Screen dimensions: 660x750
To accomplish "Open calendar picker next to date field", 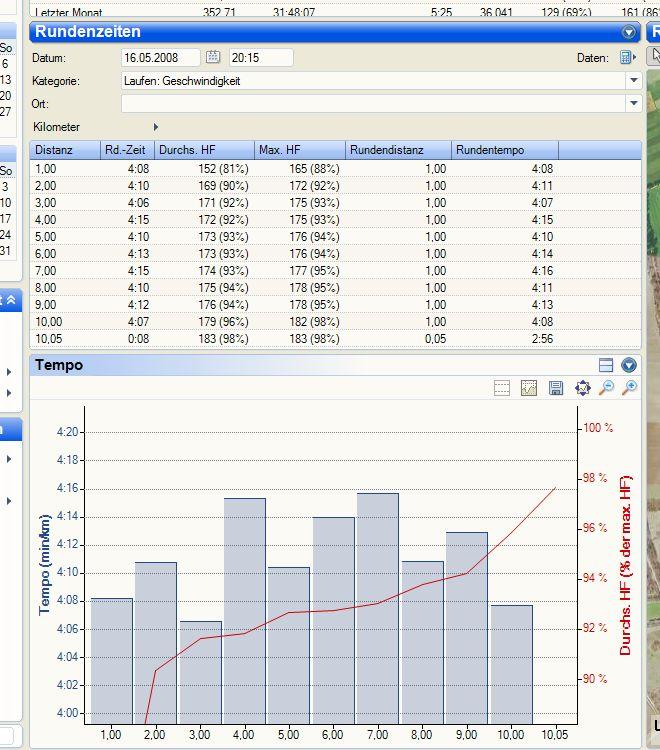I will click(213, 57).
